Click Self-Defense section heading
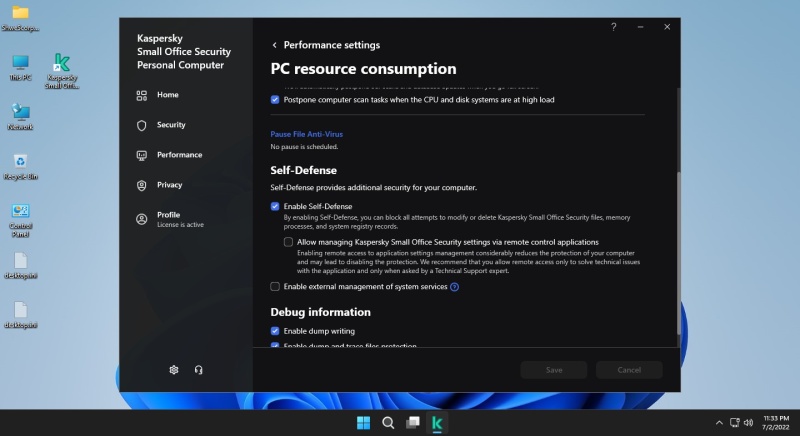This screenshot has width=800, height=436. click(x=304, y=170)
